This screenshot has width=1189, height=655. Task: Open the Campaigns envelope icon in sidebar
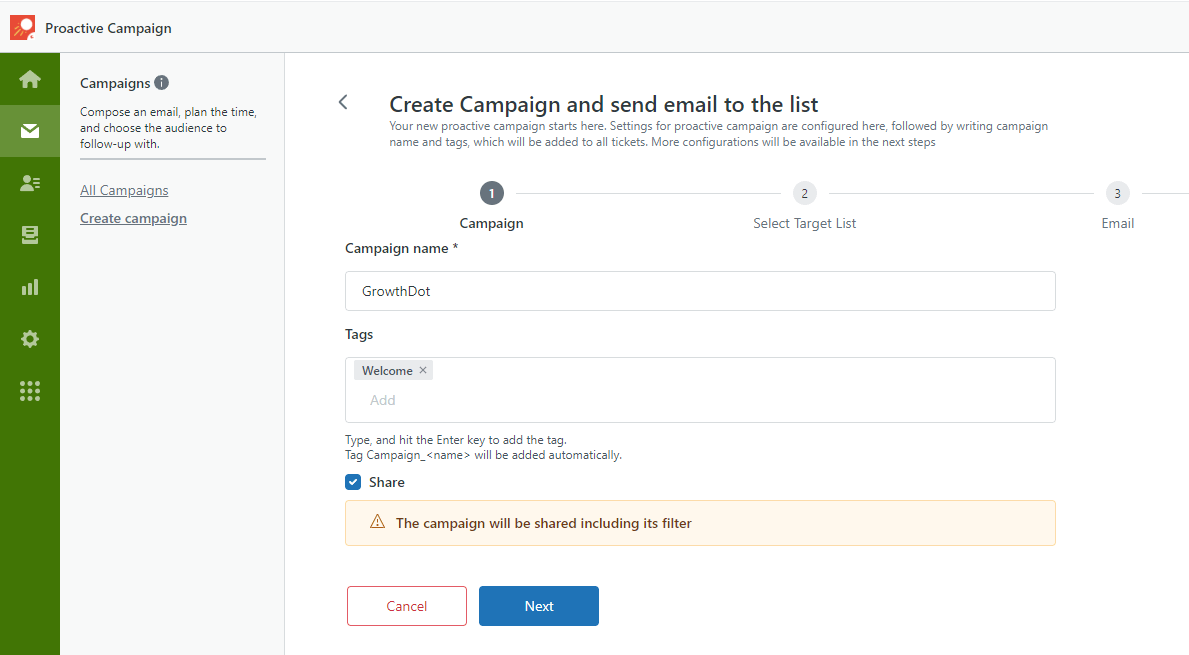pyautogui.click(x=30, y=131)
